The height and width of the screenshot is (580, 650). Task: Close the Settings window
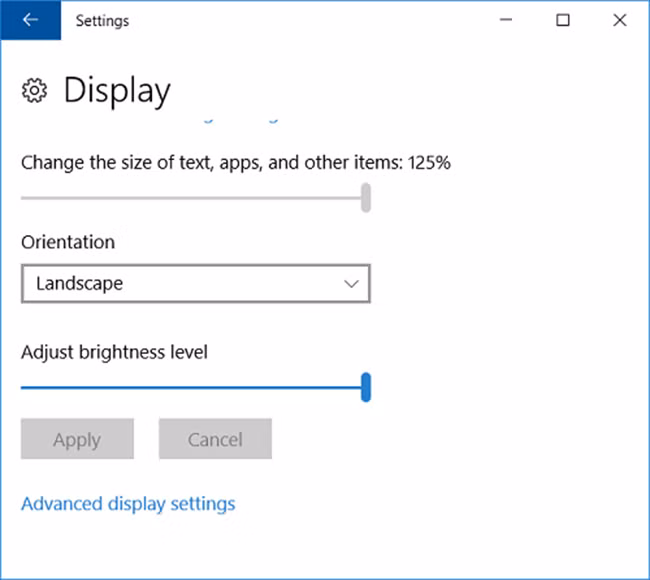click(x=620, y=19)
